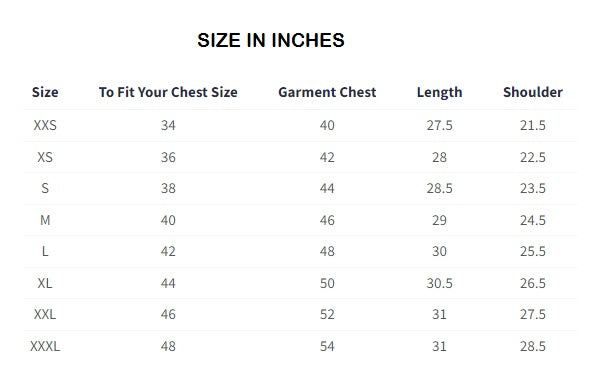
Task: Click the Garment Chest column header
Action: pos(327,92)
